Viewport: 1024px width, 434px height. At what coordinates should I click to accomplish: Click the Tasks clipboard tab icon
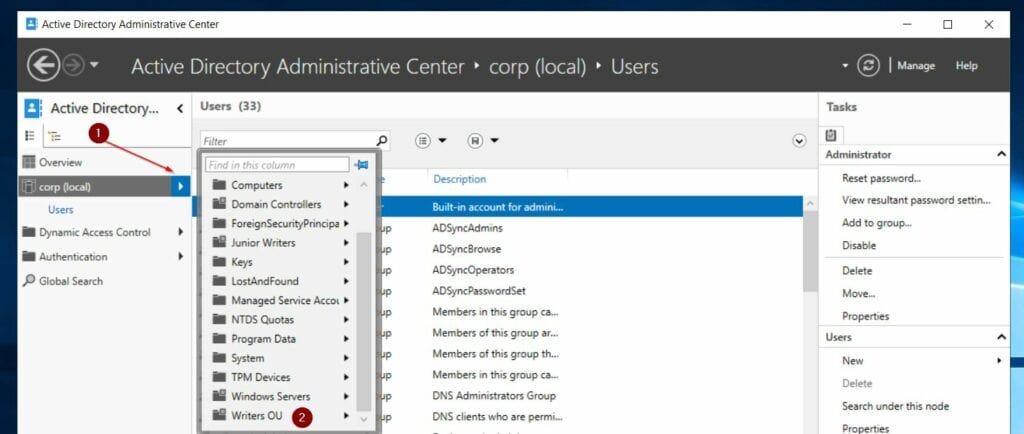coord(831,136)
